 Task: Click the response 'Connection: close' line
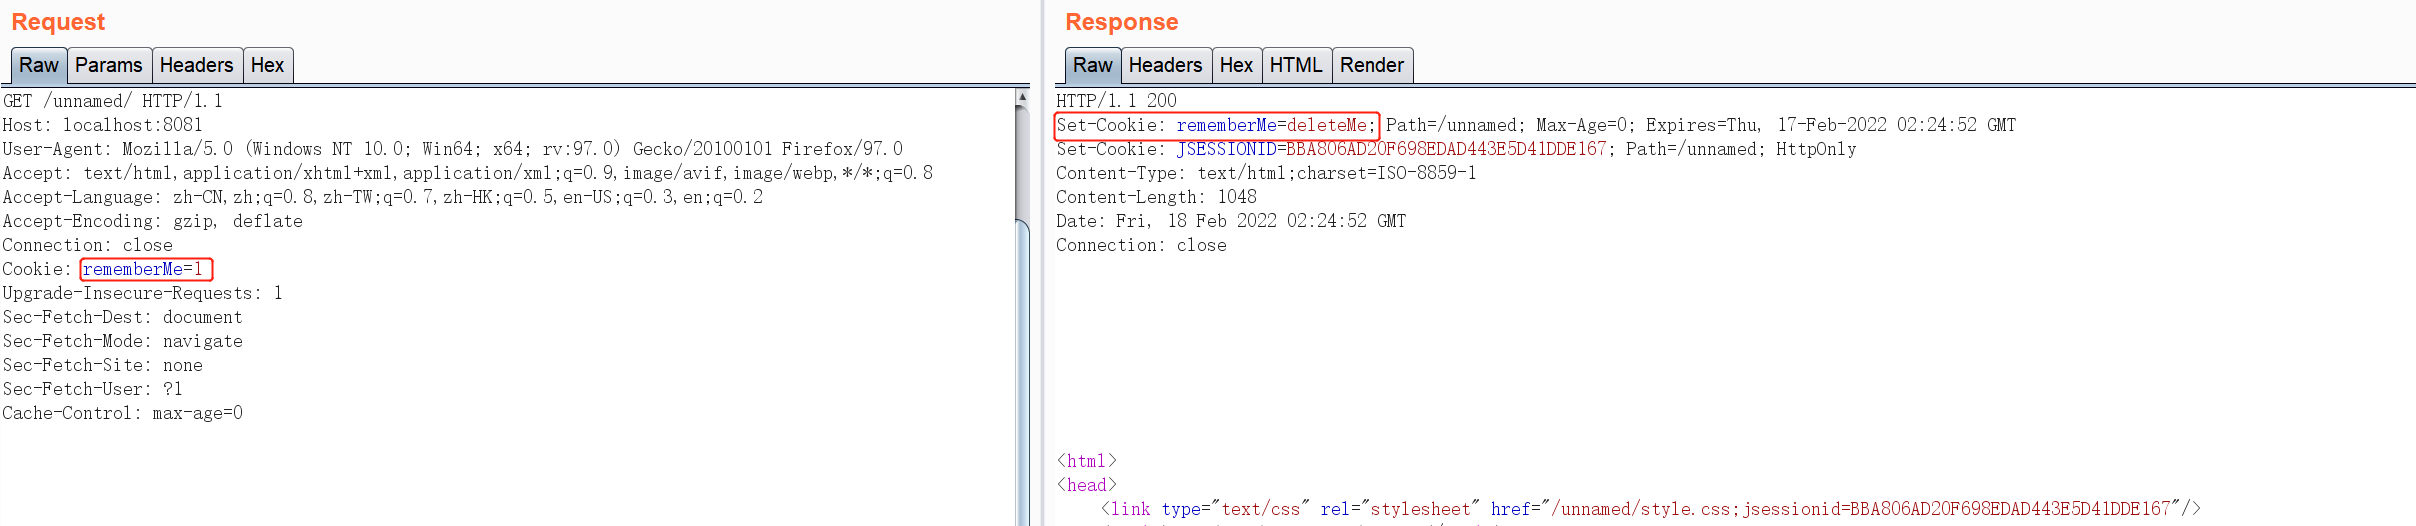click(1142, 245)
